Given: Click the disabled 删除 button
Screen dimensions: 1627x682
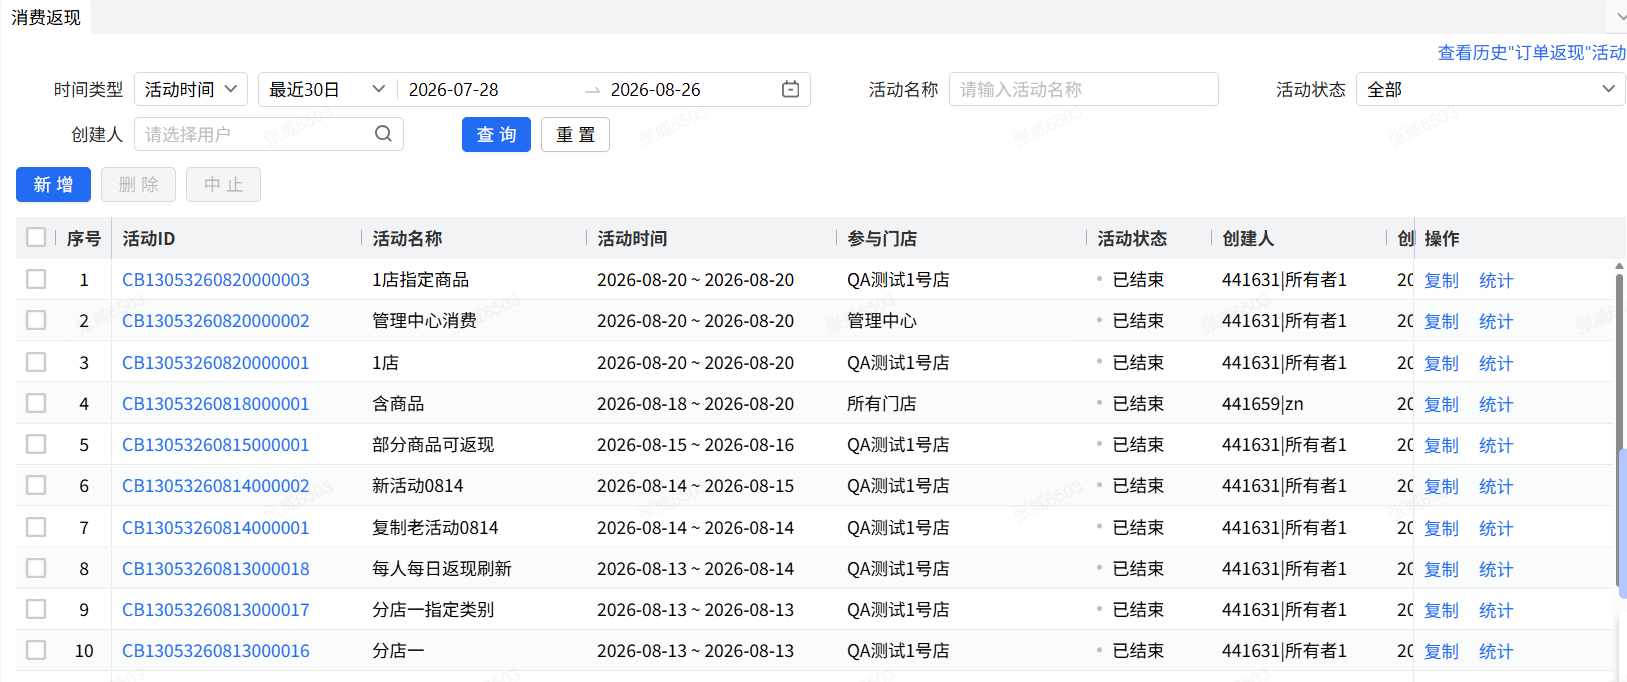Looking at the screenshot, I should tap(138, 184).
